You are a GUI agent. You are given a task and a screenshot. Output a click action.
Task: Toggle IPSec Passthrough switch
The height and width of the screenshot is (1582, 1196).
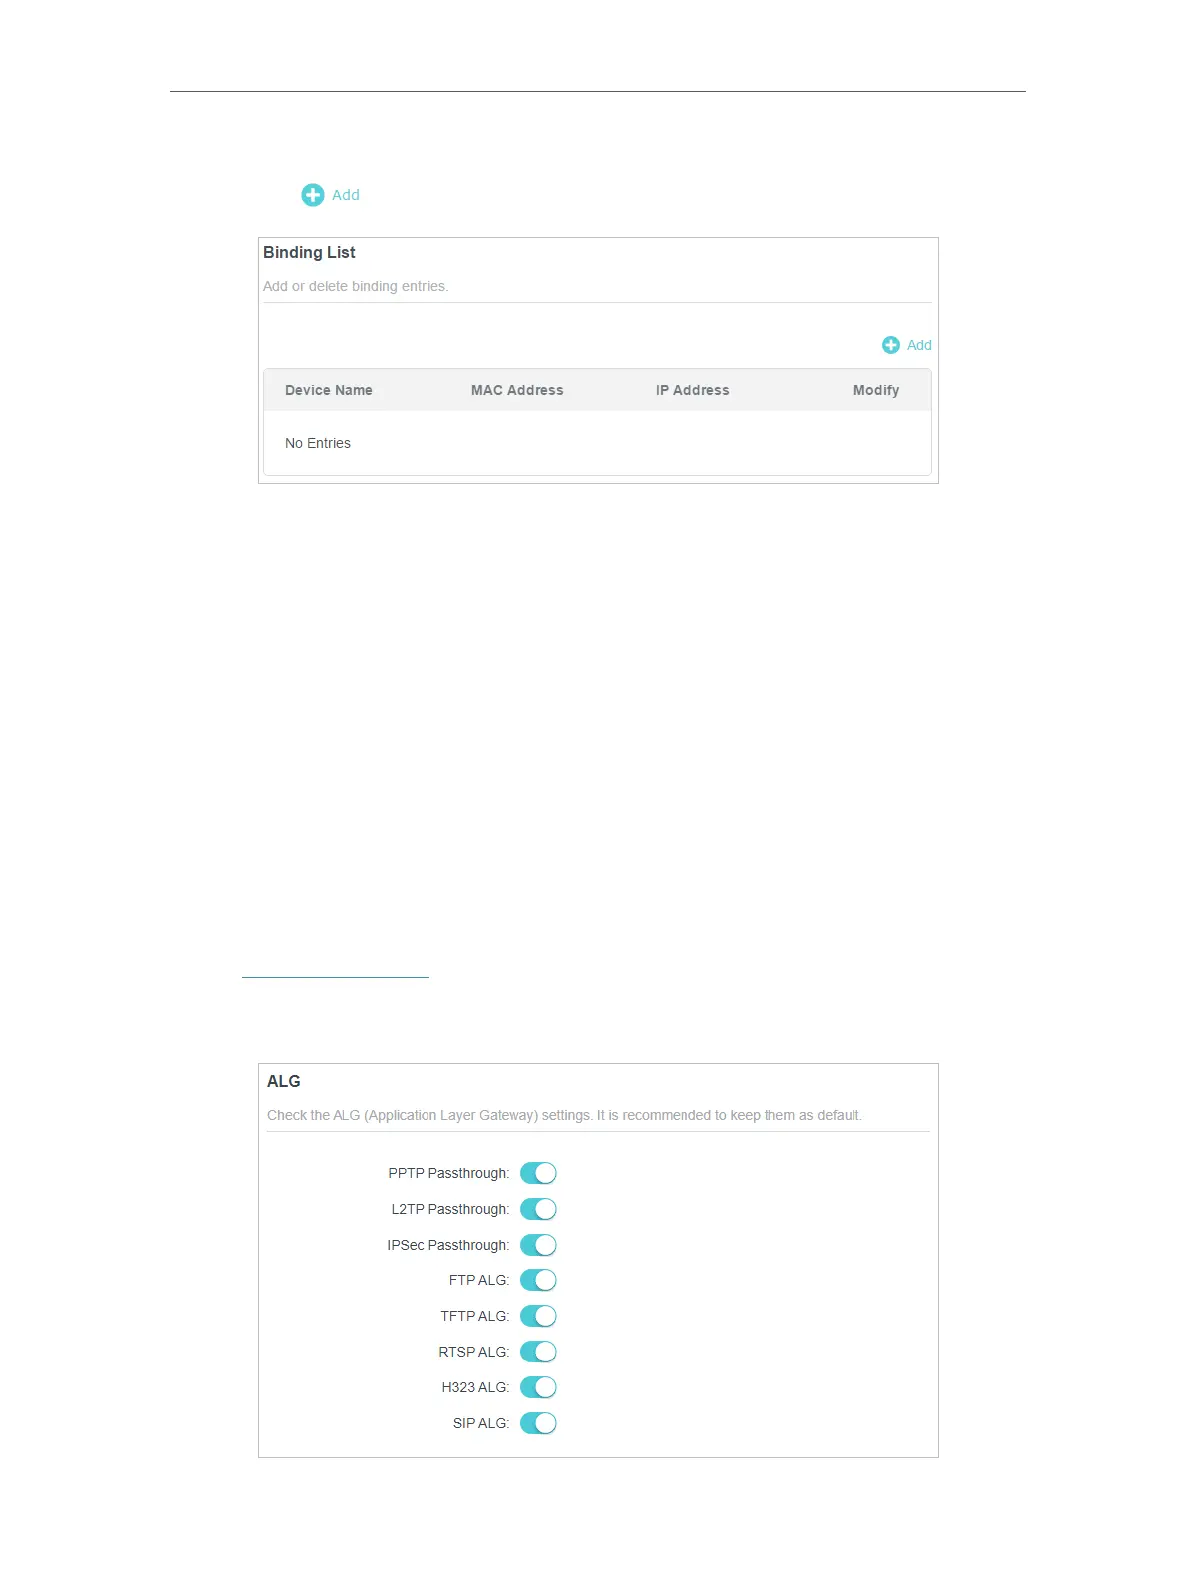(x=538, y=1245)
